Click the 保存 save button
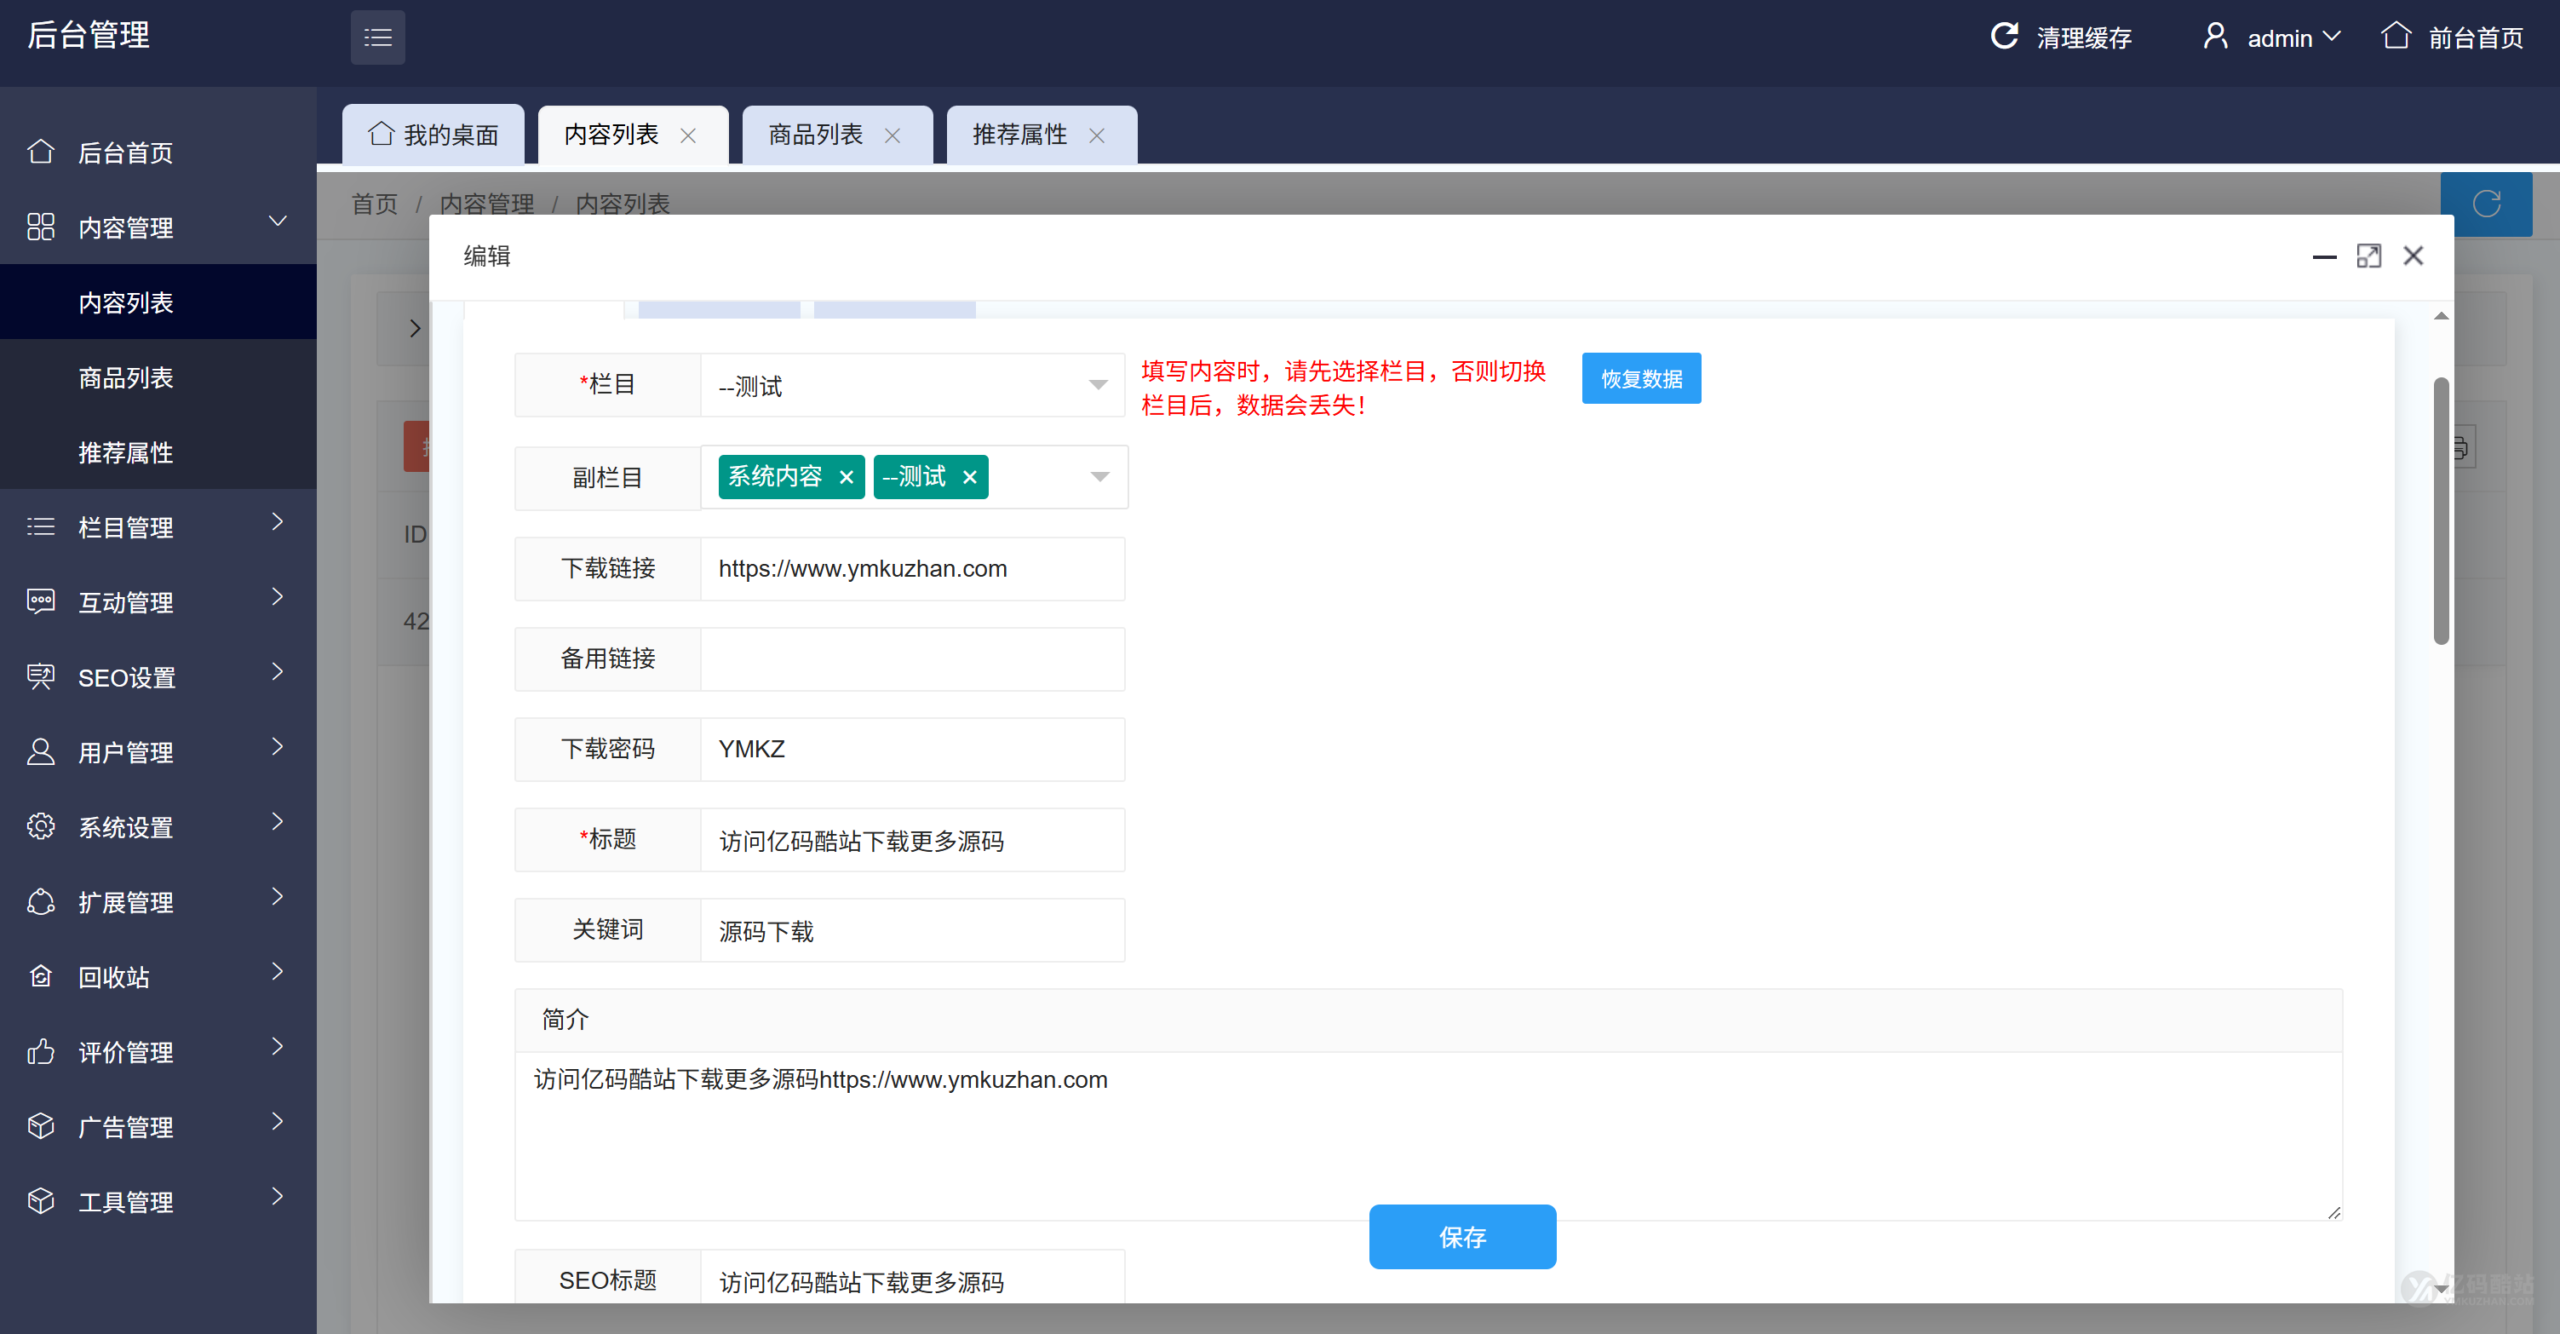Viewport: 2560px width, 1334px height. tap(1462, 1237)
